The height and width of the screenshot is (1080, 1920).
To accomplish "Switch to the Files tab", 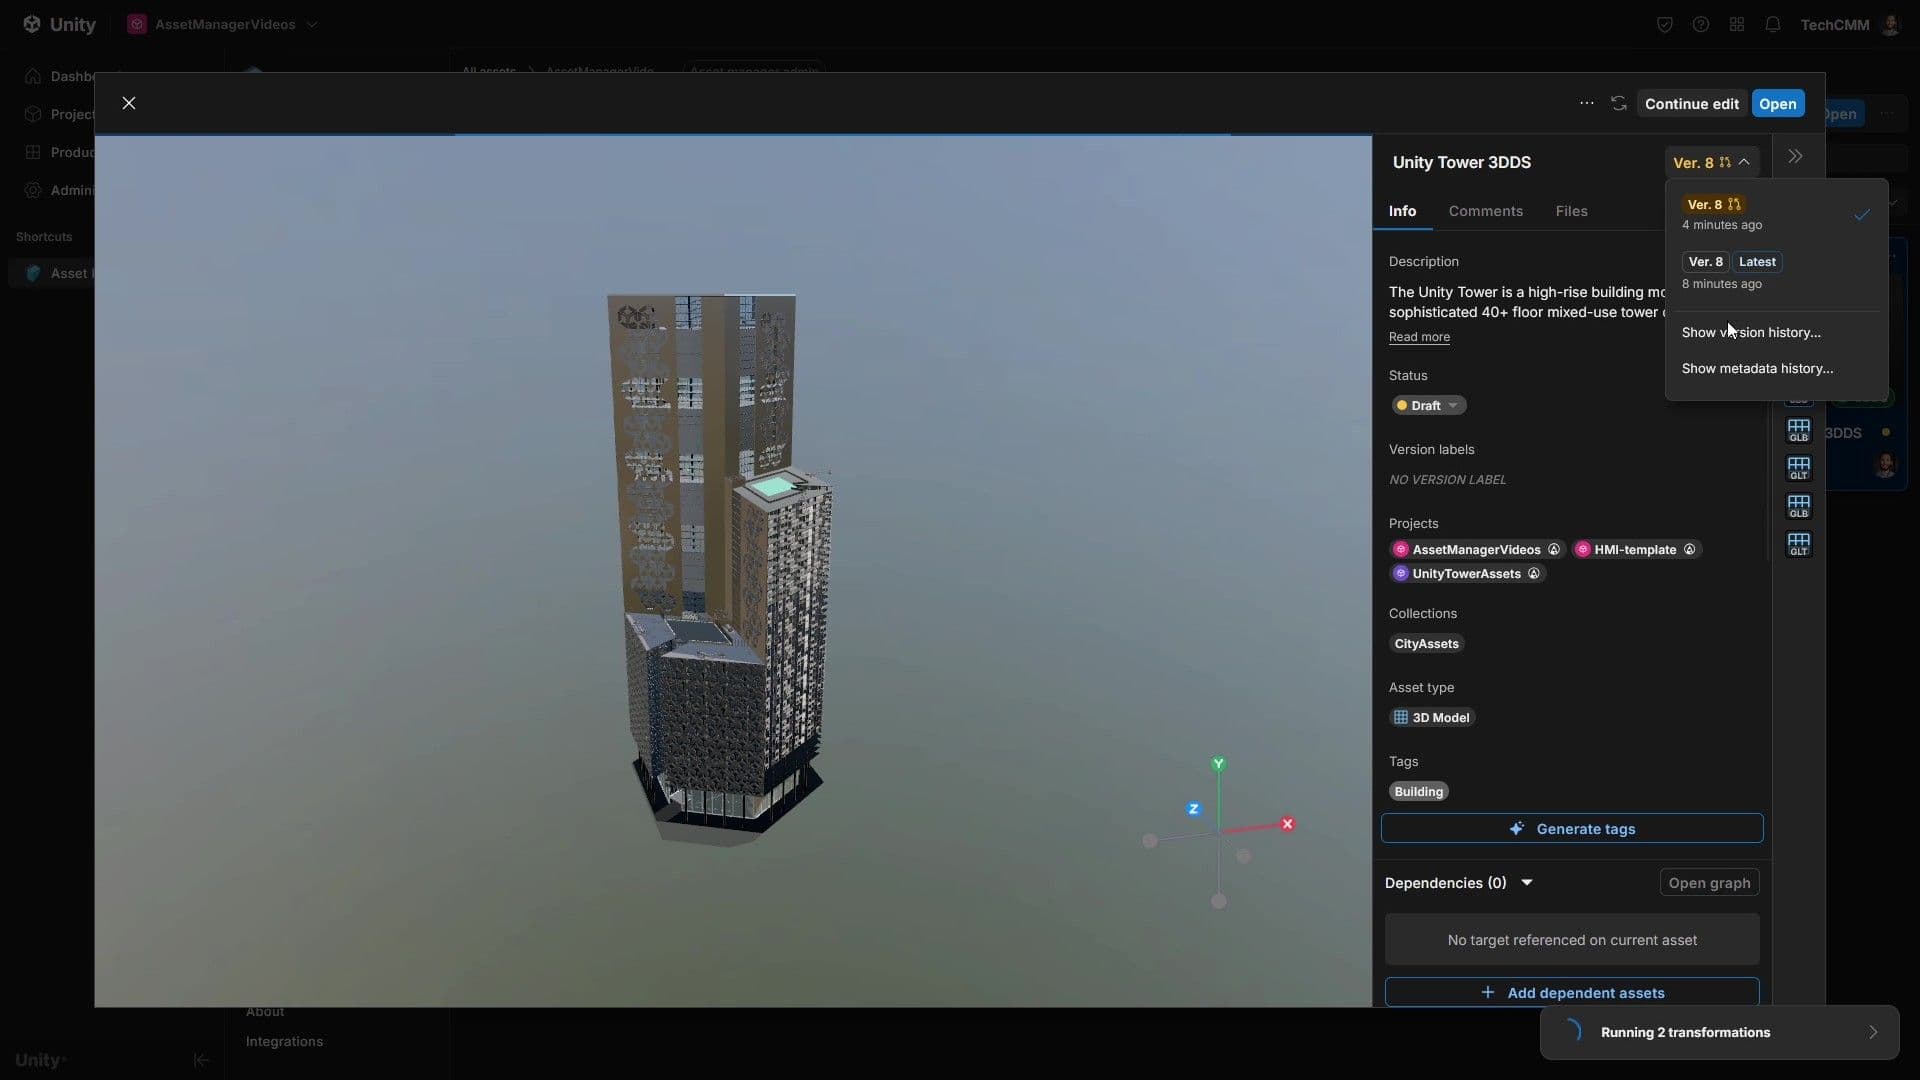I will [x=1571, y=211].
